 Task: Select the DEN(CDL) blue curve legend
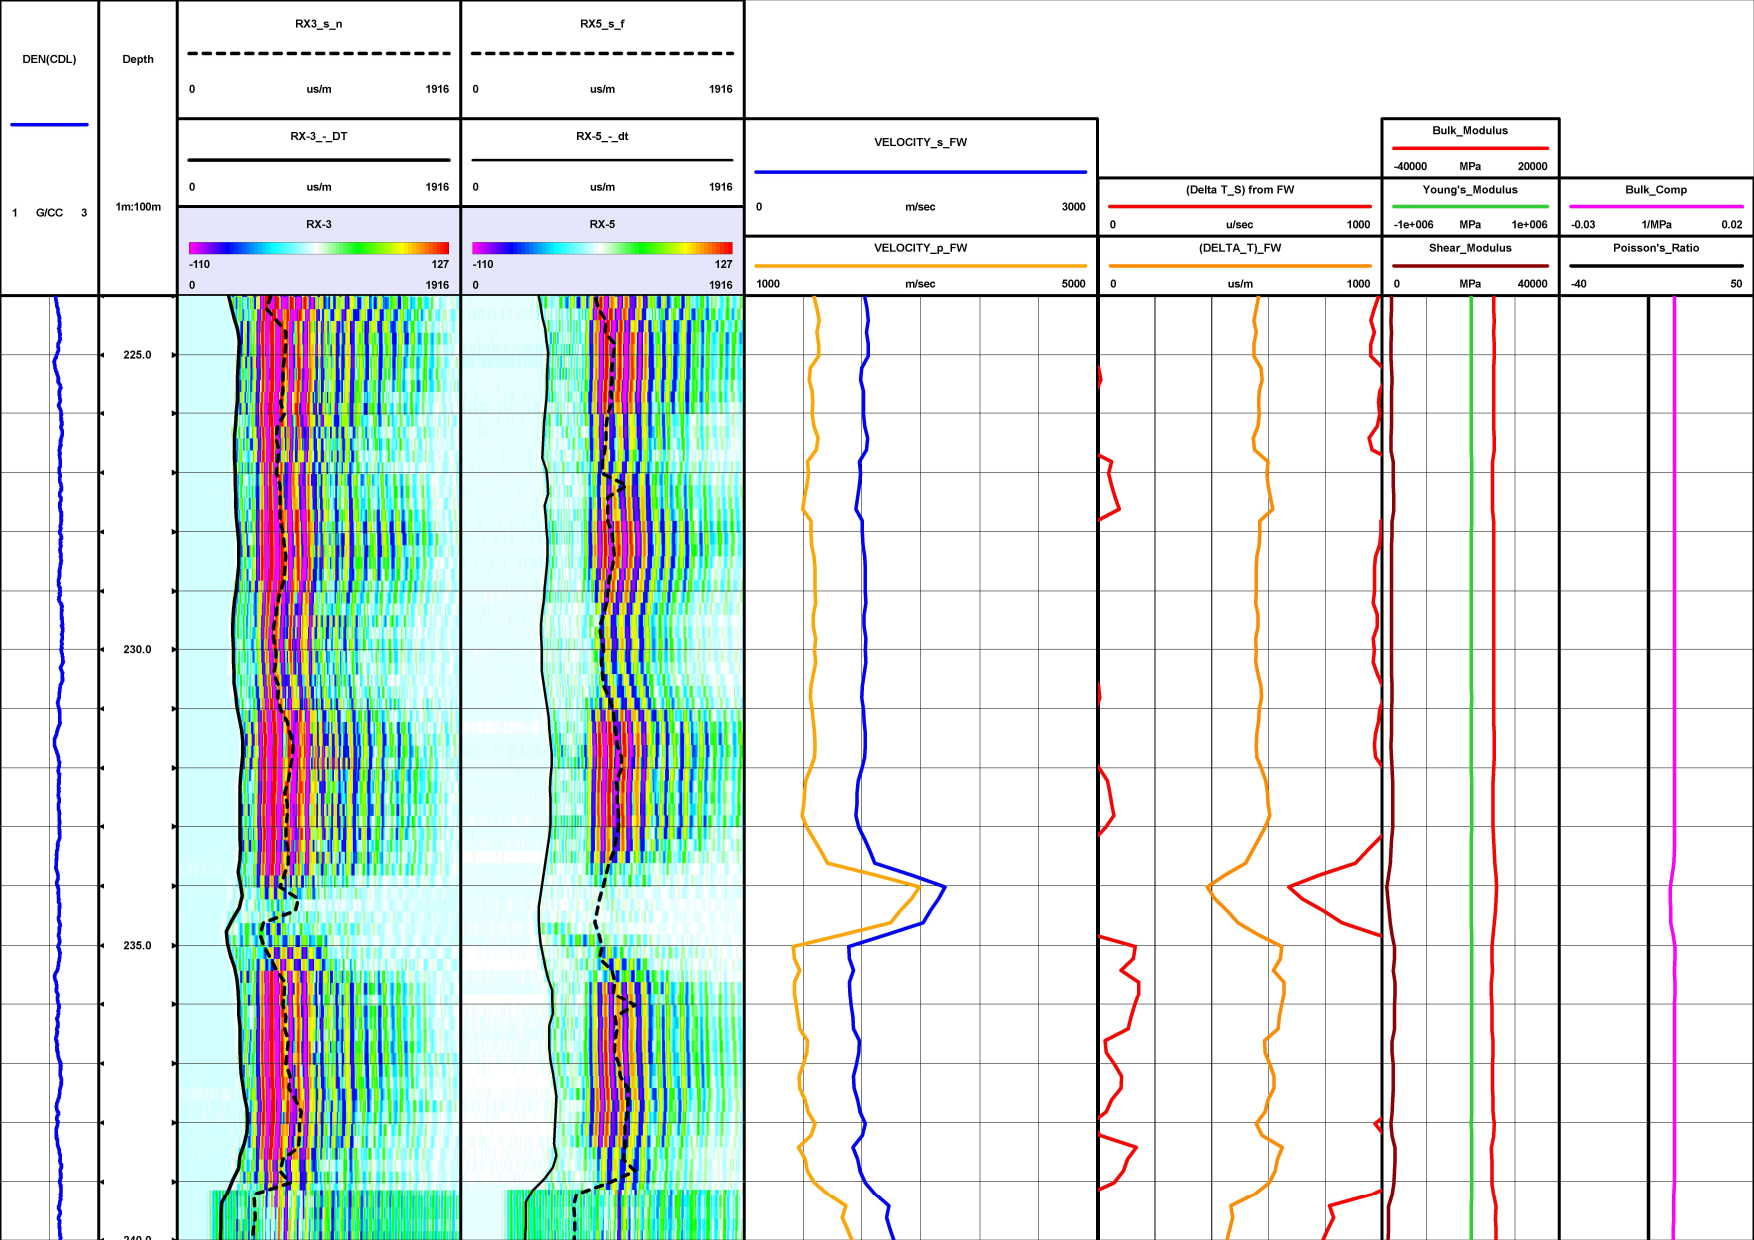pyautogui.click(x=48, y=124)
